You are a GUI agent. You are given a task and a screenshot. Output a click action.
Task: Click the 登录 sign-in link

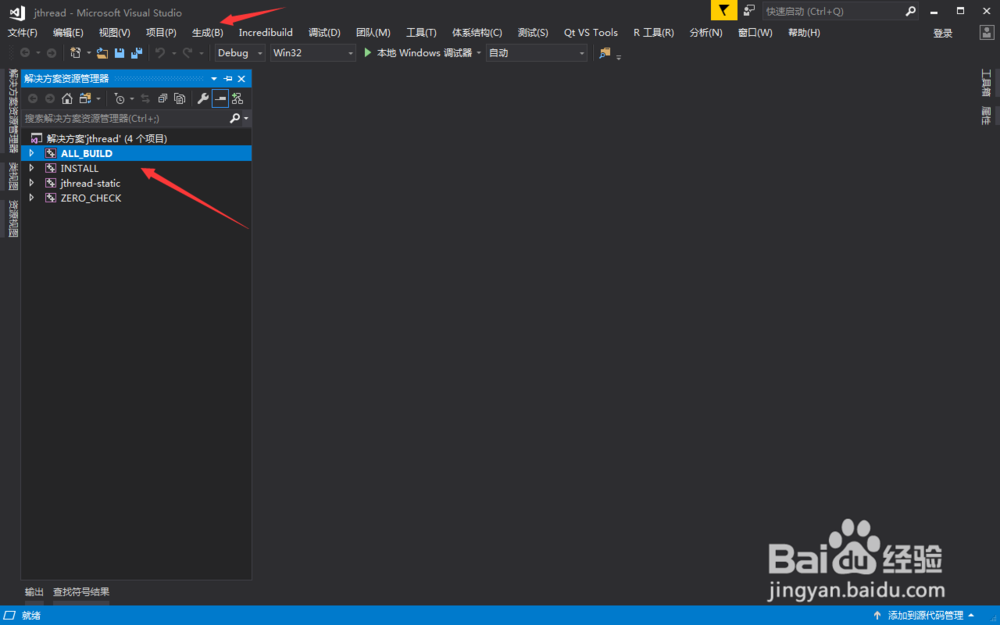click(x=943, y=33)
